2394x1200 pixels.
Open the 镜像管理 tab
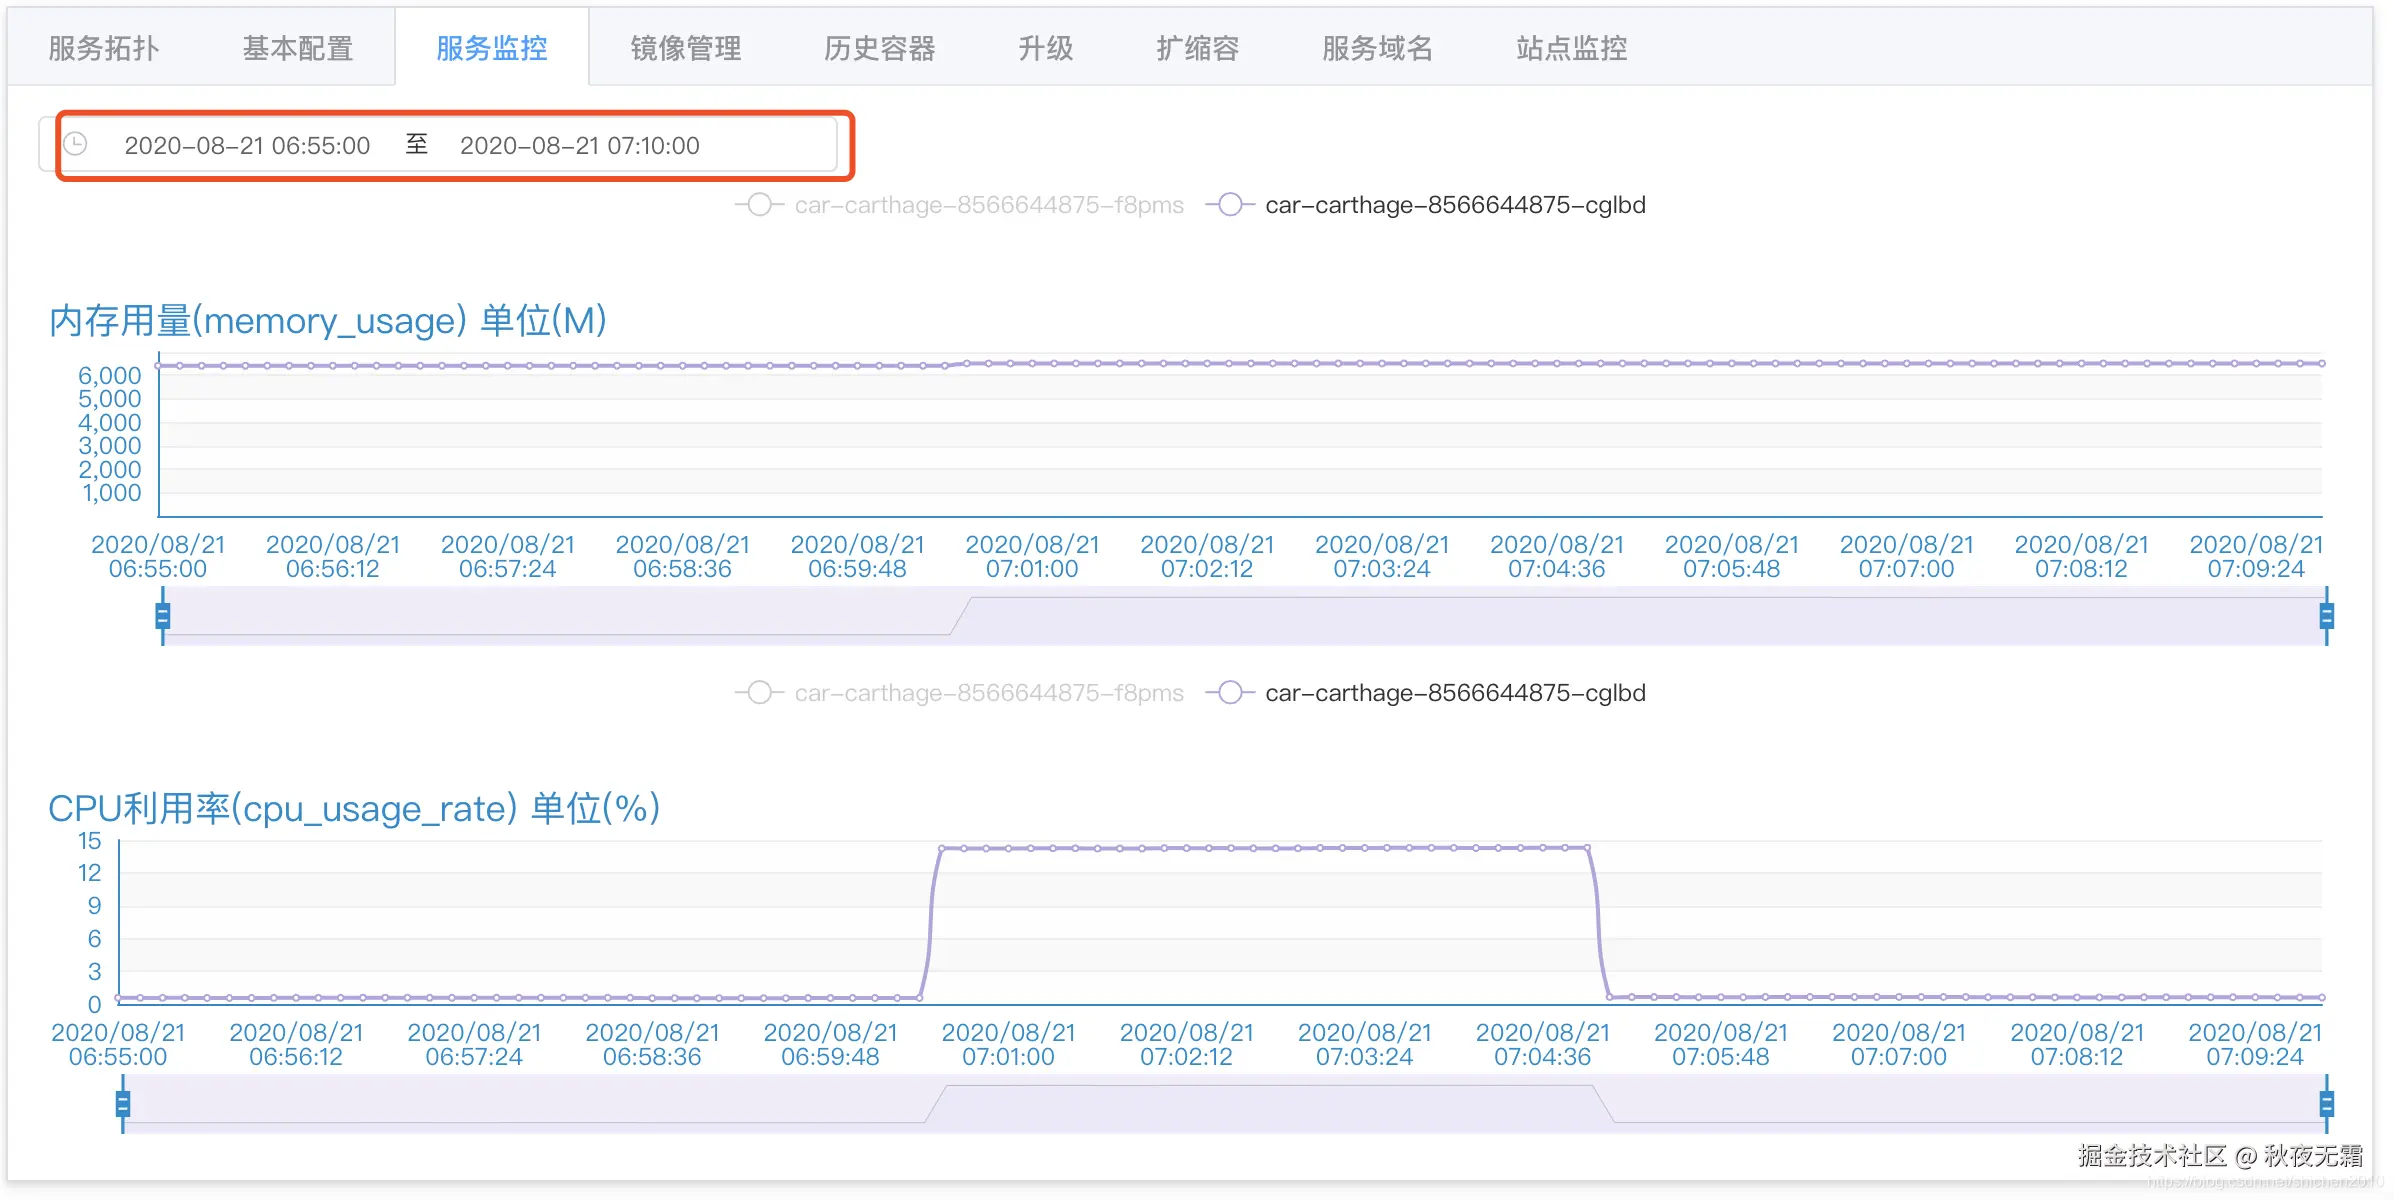pos(683,47)
